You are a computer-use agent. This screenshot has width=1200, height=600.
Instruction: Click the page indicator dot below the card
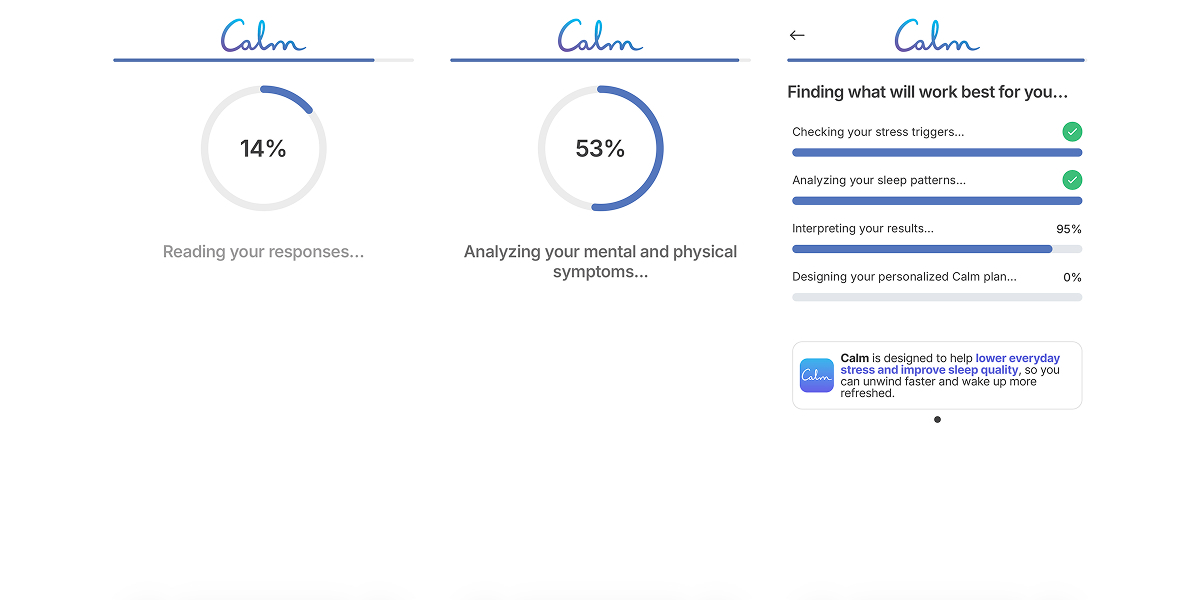click(x=937, y=420)
